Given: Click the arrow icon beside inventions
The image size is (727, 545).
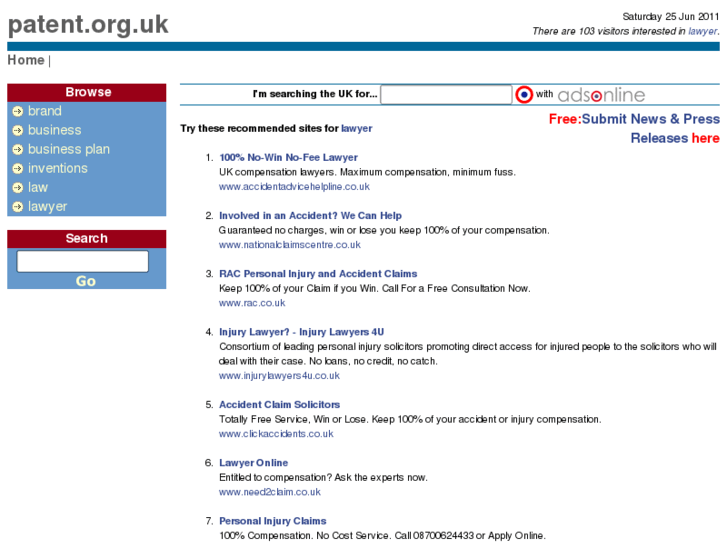Looking at the screenshot, I should click(18, 168).
